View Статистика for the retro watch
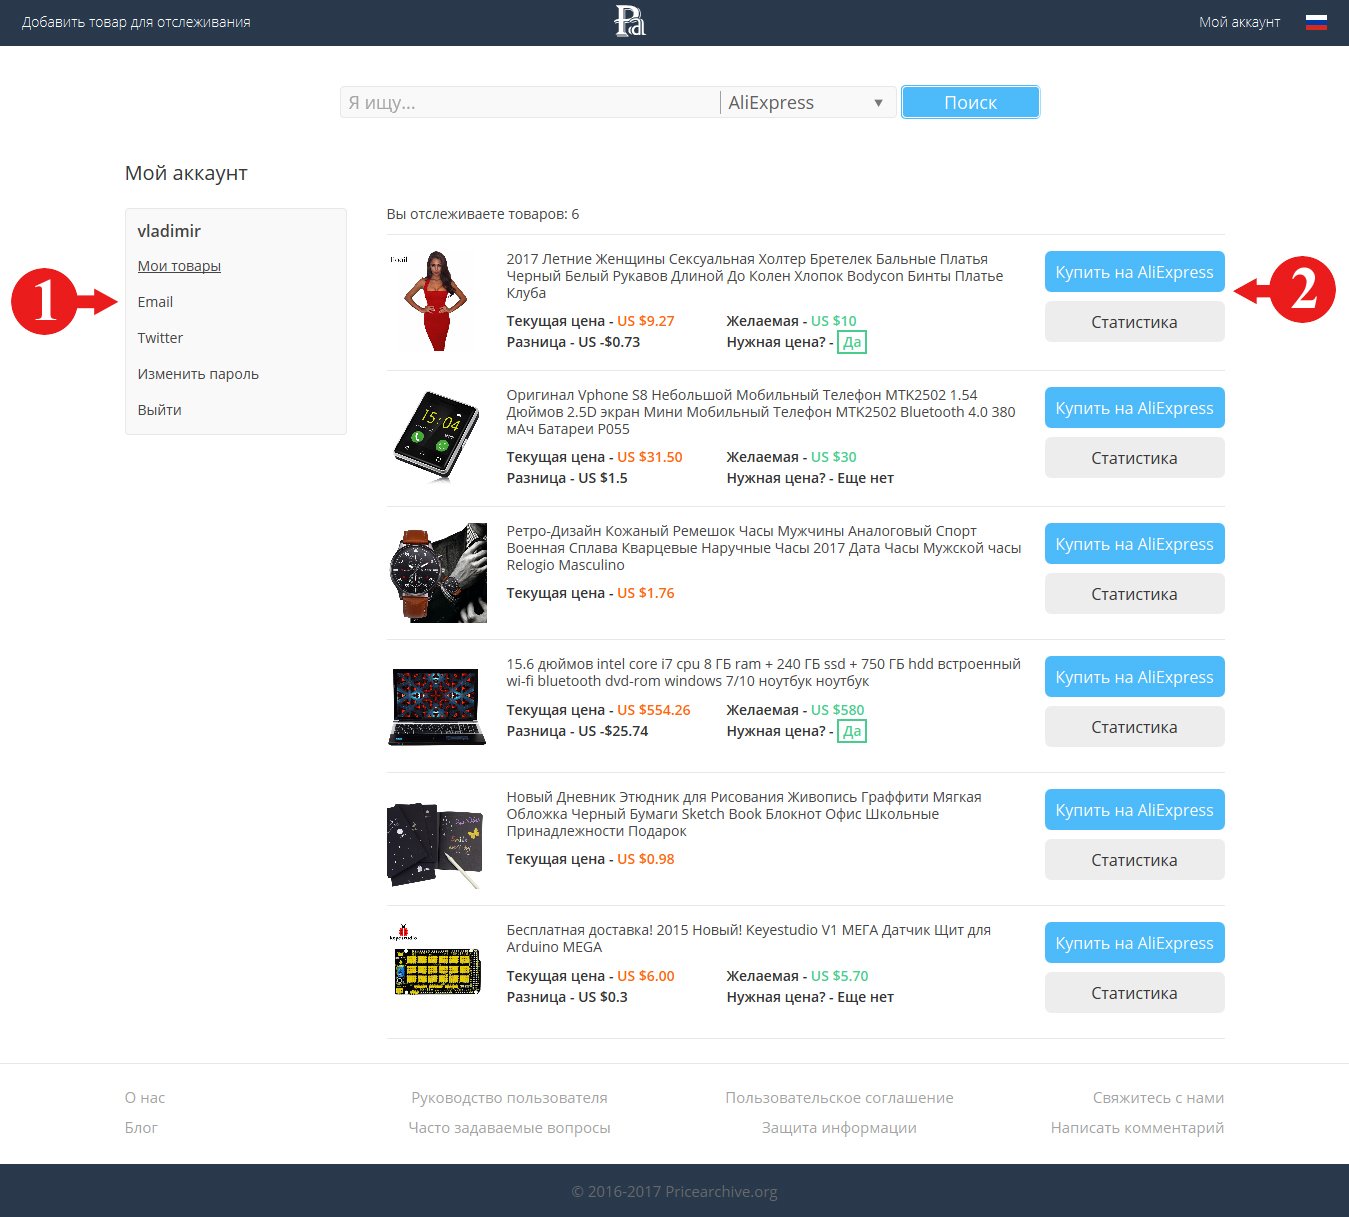Image resolution: width=1349 pixels, height=1217 pixels. [1134, 594]
